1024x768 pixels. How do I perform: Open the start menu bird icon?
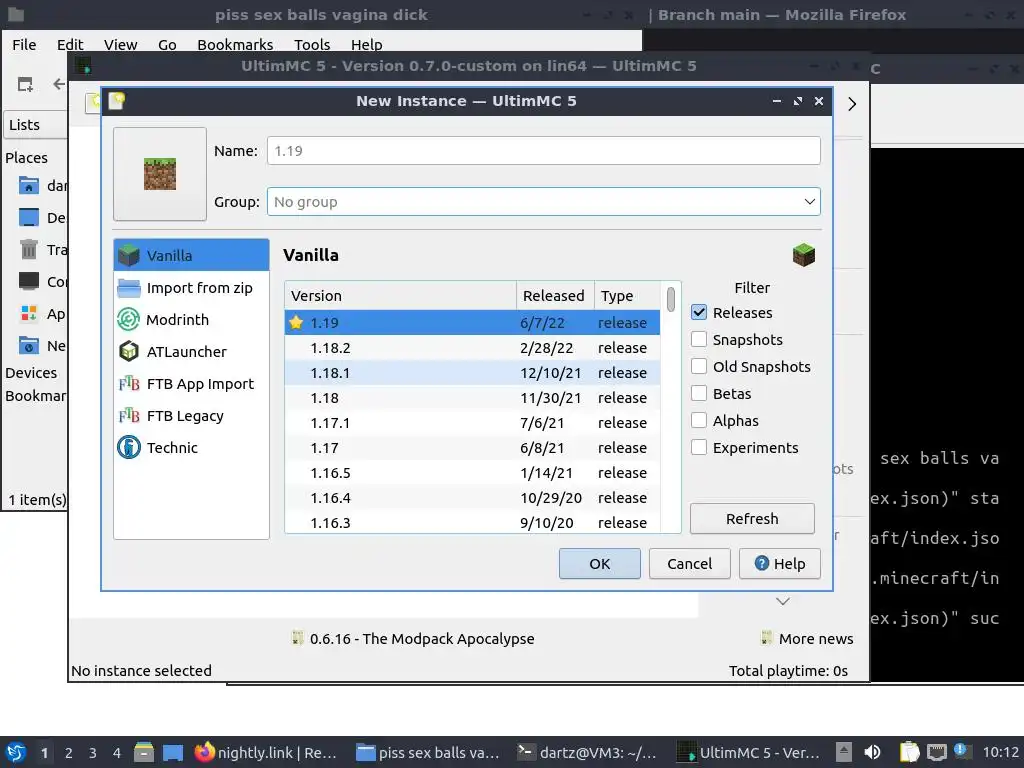click(16, 752)
